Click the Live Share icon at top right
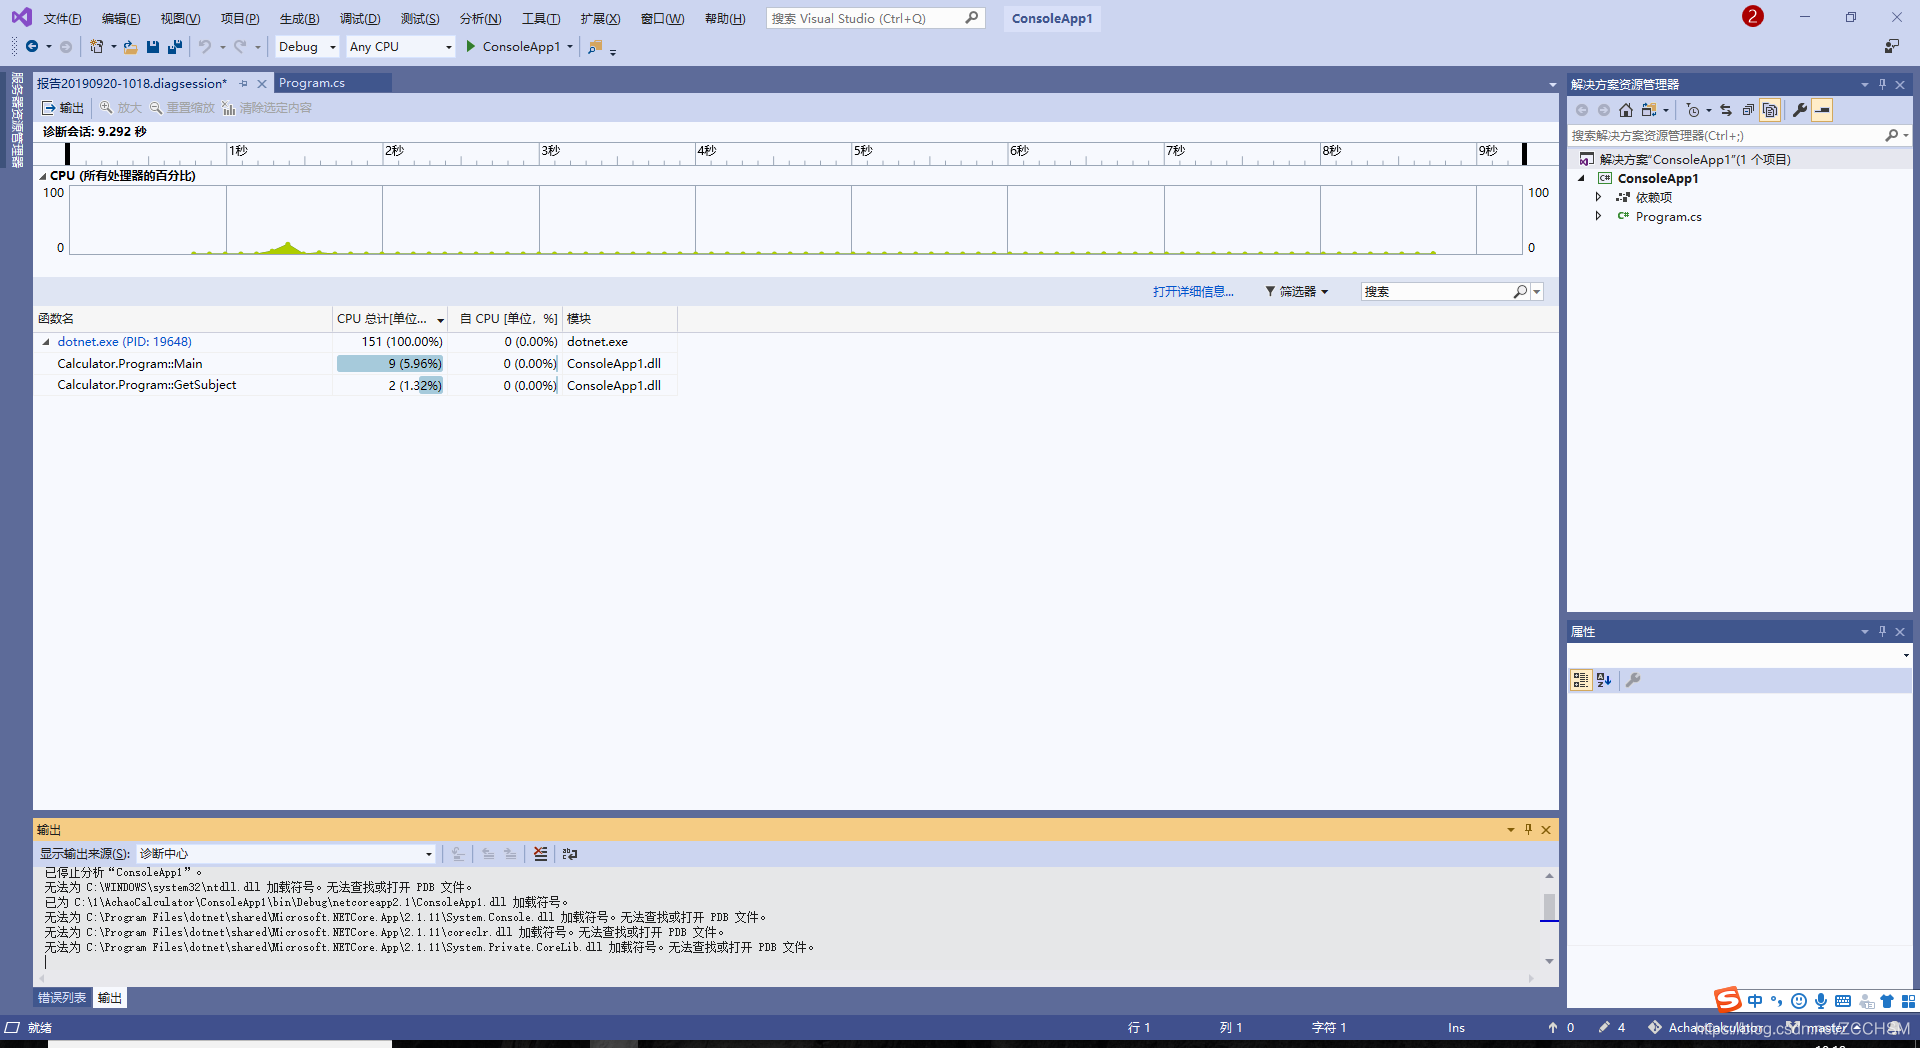Viewport: 1920px width, 1048px height. (1891, 47)
